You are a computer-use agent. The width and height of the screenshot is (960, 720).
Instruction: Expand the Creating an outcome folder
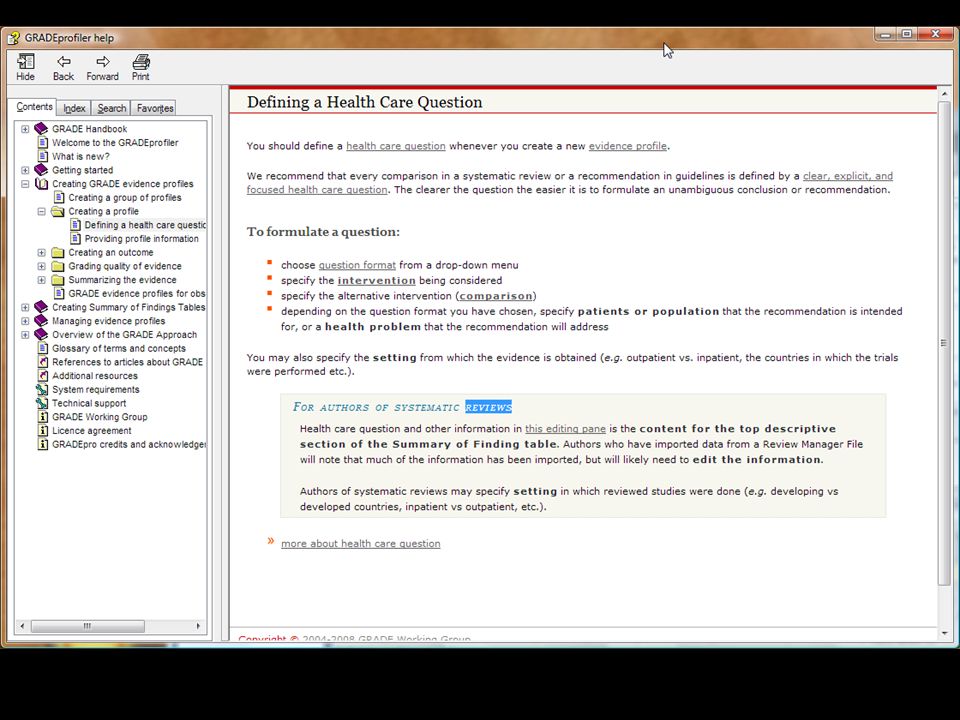(42, 252)
